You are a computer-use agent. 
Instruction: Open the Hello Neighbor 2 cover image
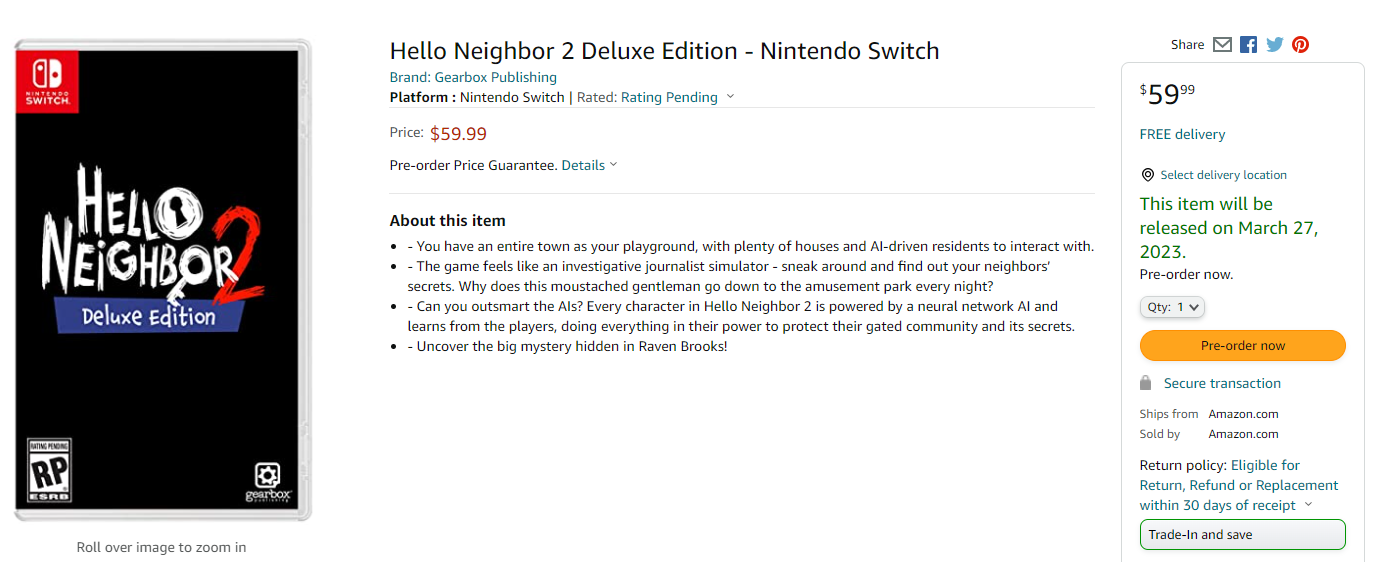(x=162, y=280)
